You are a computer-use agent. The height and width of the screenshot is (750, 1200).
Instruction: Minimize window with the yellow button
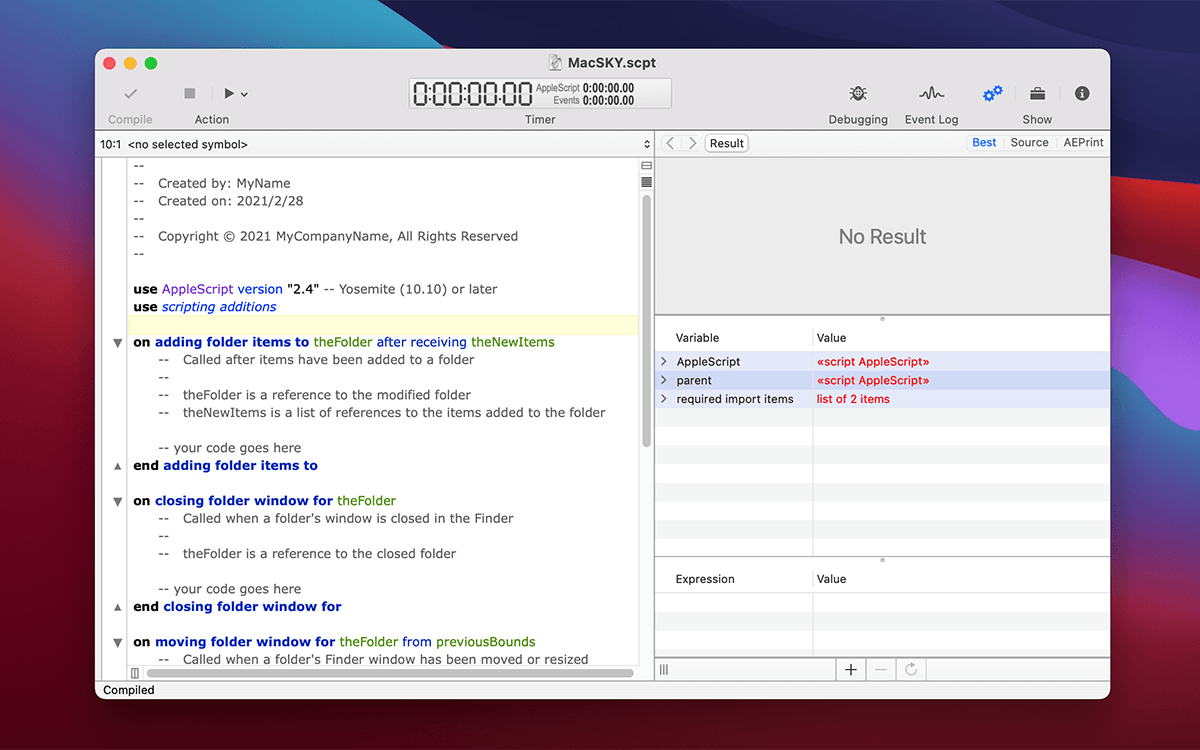click(x=130, y=63)
